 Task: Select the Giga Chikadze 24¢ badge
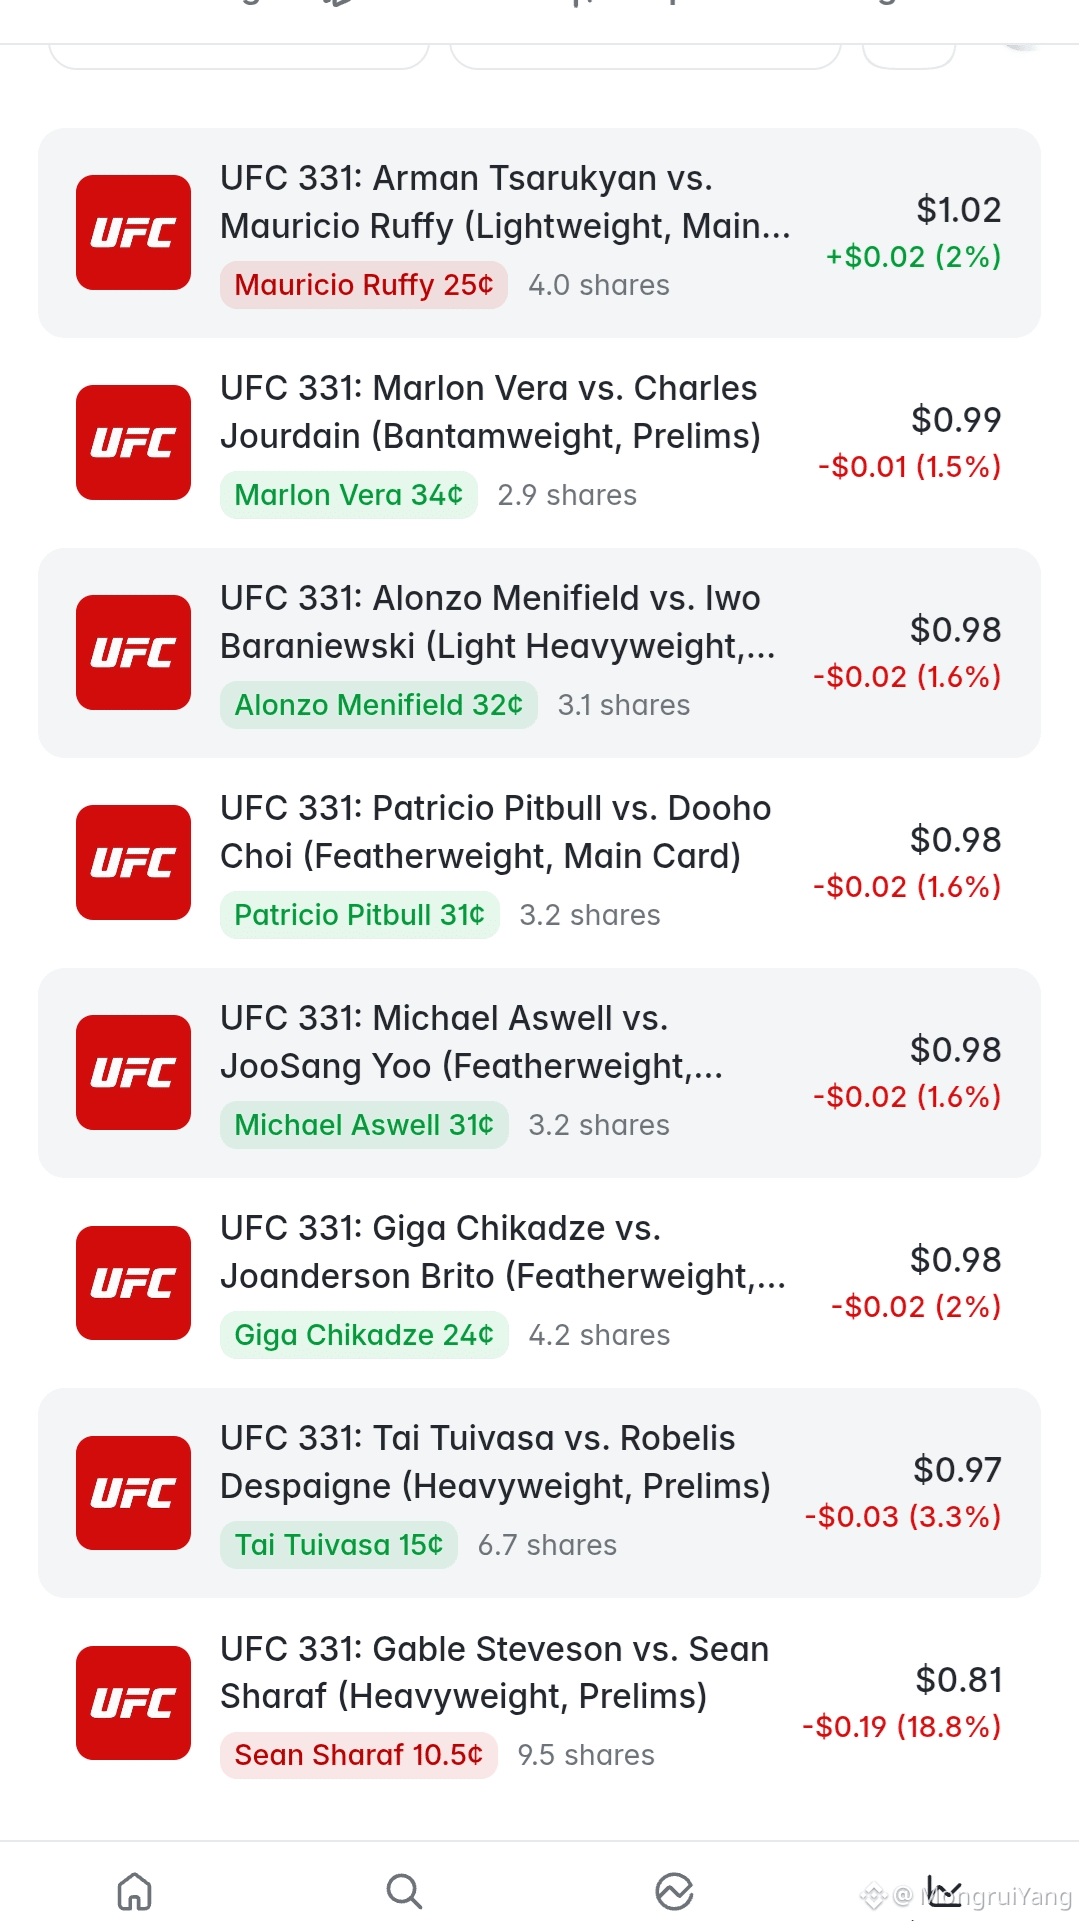click(x=364, y=1335)
